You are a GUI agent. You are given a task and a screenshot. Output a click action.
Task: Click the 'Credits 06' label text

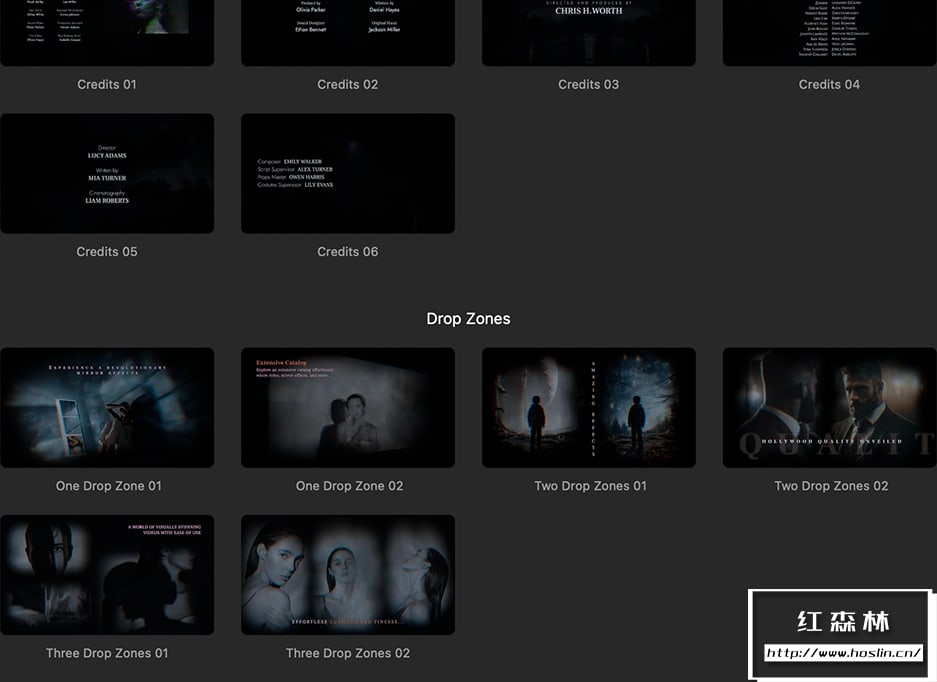tap(348, 252)
